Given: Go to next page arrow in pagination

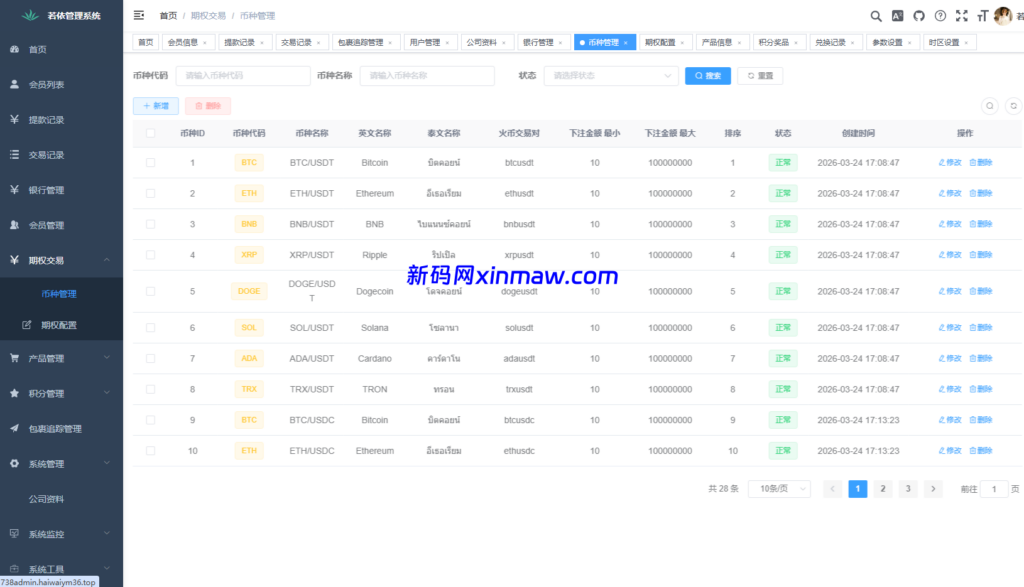Looking at the screenshot, I should point(933,488).
